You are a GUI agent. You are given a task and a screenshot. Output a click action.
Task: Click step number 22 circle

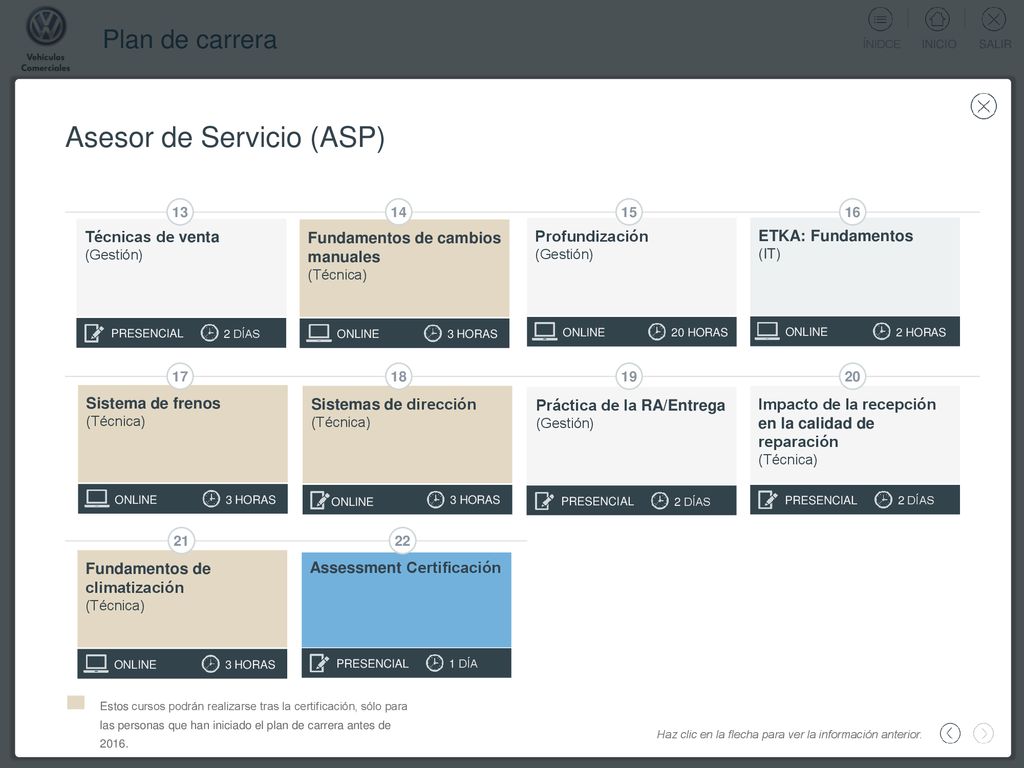(402, 541)
